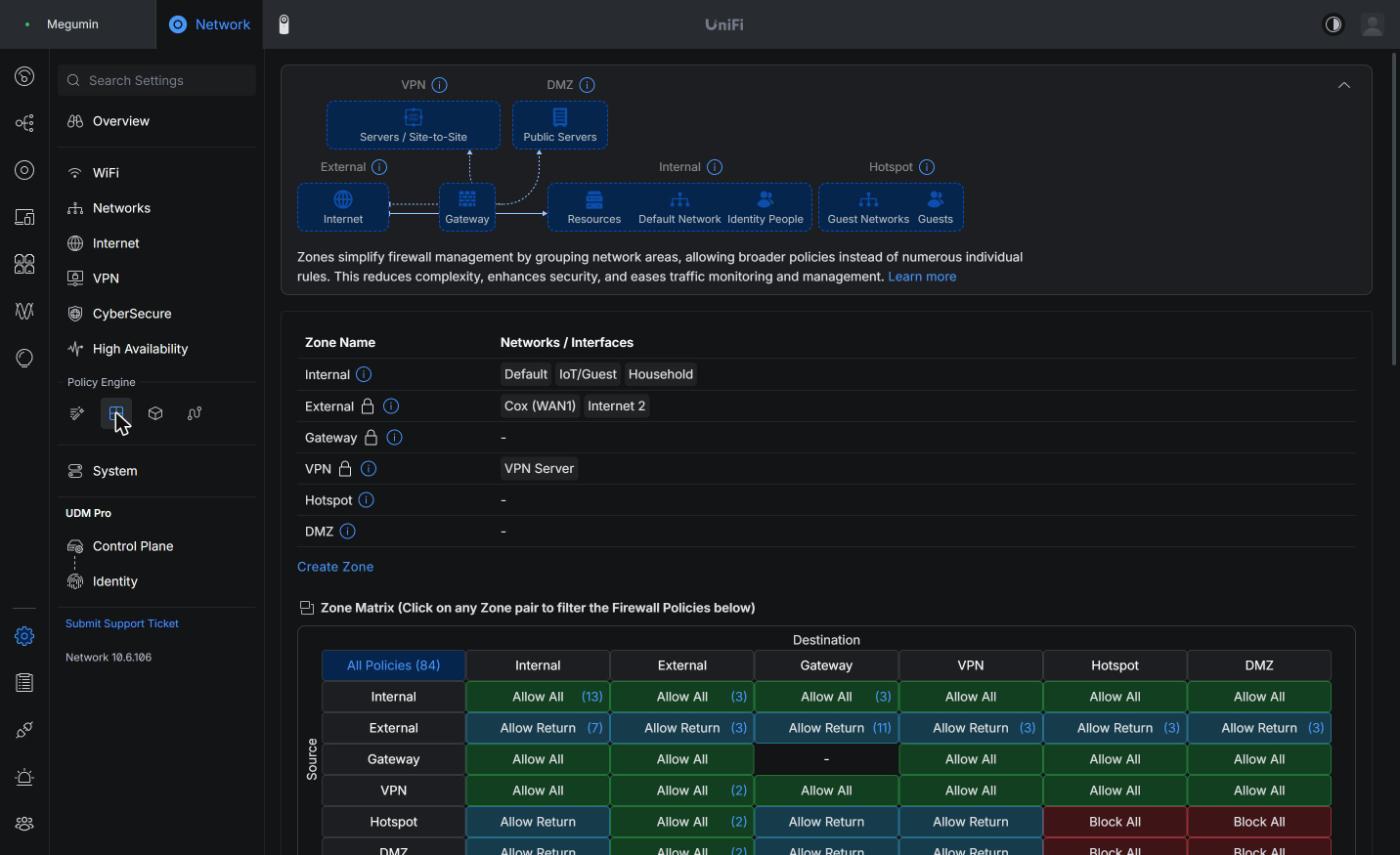Open the user account avatar
Screen dimensions: 1400x855
(1372, 25)
